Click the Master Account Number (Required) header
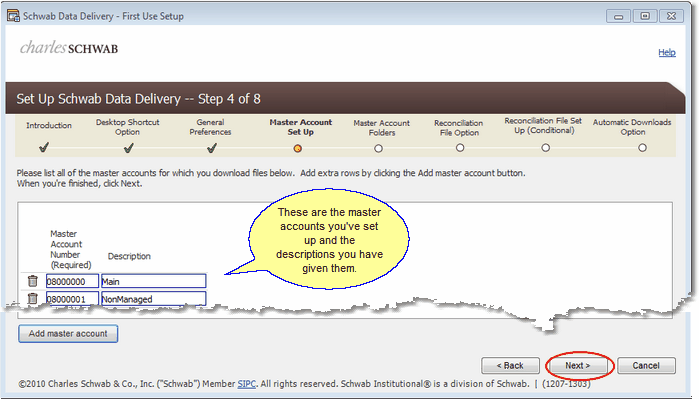The image size is (699, 399). coord(71,249)
